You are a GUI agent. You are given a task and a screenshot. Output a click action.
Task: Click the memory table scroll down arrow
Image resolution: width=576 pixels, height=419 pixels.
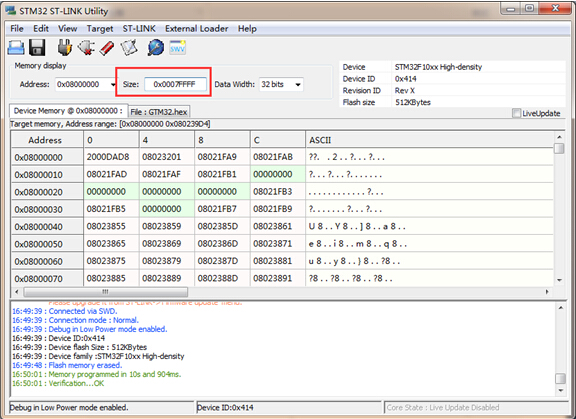pyautogui.click(x=559, y=280)
